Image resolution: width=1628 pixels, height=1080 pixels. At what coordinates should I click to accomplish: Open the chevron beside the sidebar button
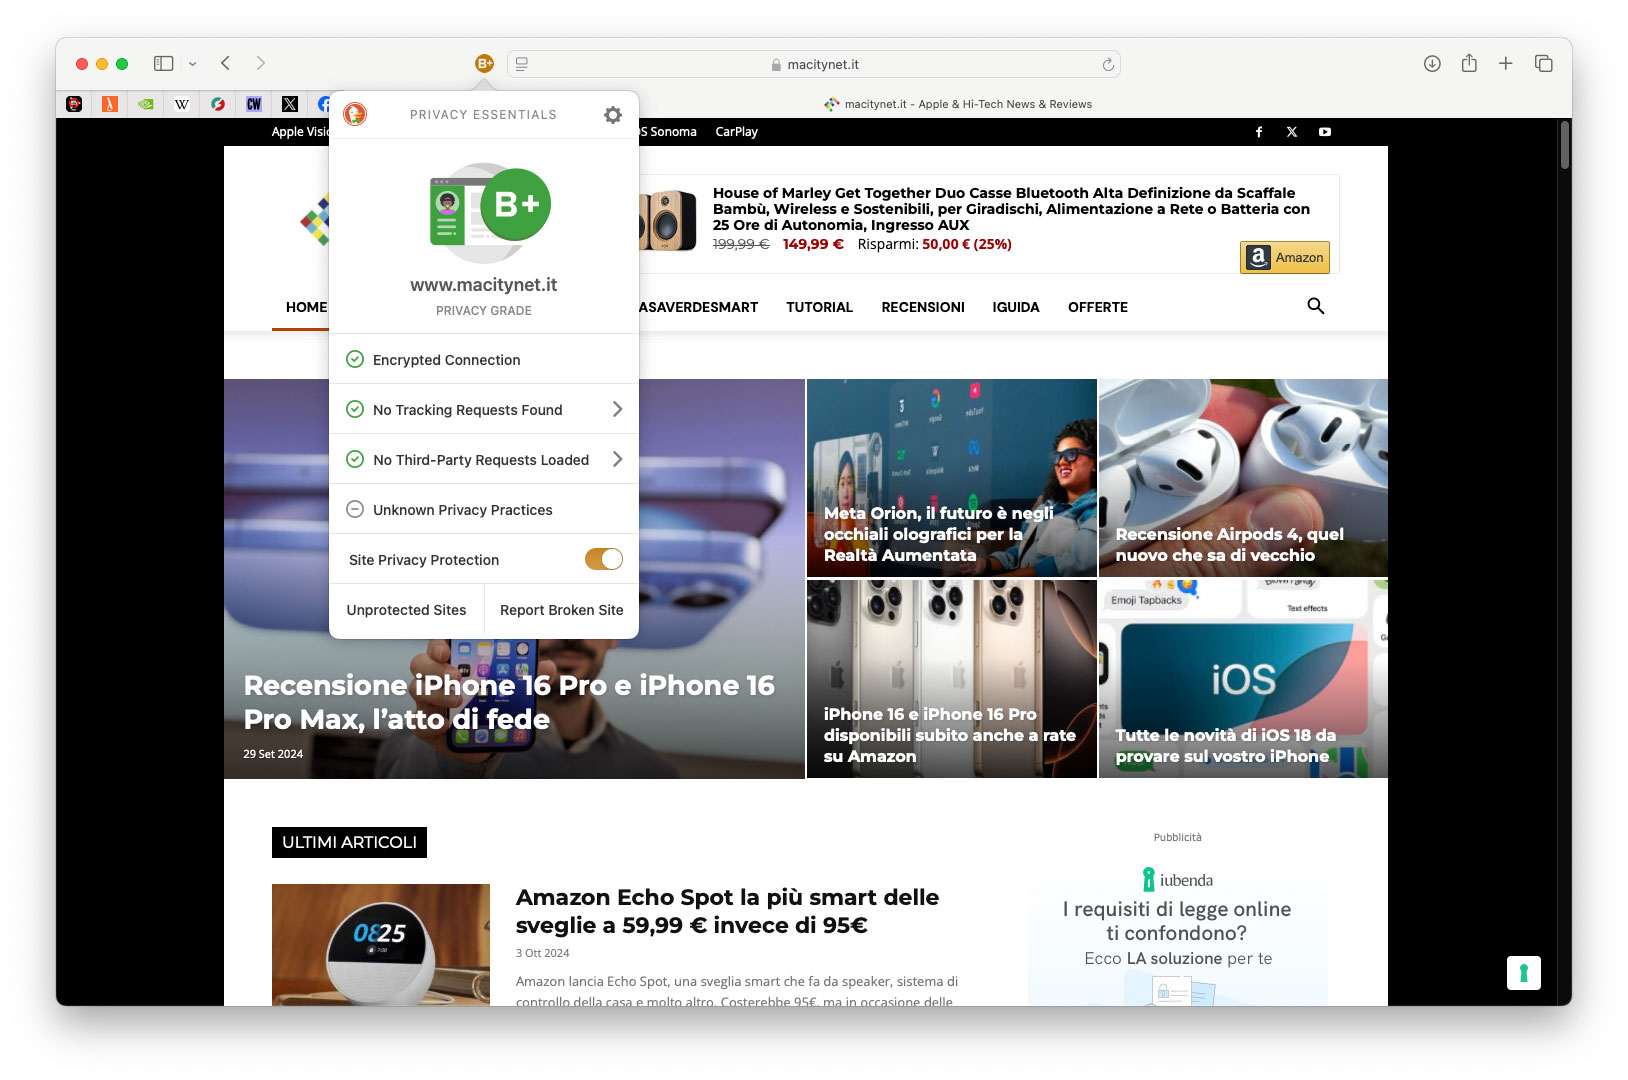[192, 63]
